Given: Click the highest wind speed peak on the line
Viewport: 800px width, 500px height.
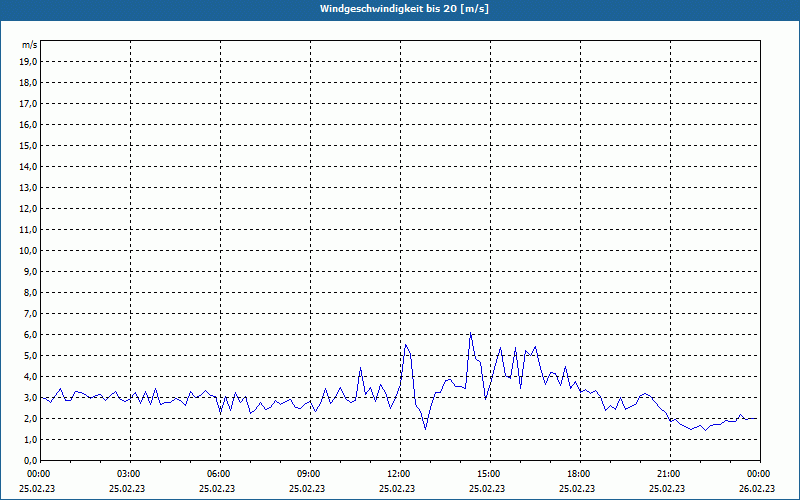Looking at the screenshot, I should [470, 333].
